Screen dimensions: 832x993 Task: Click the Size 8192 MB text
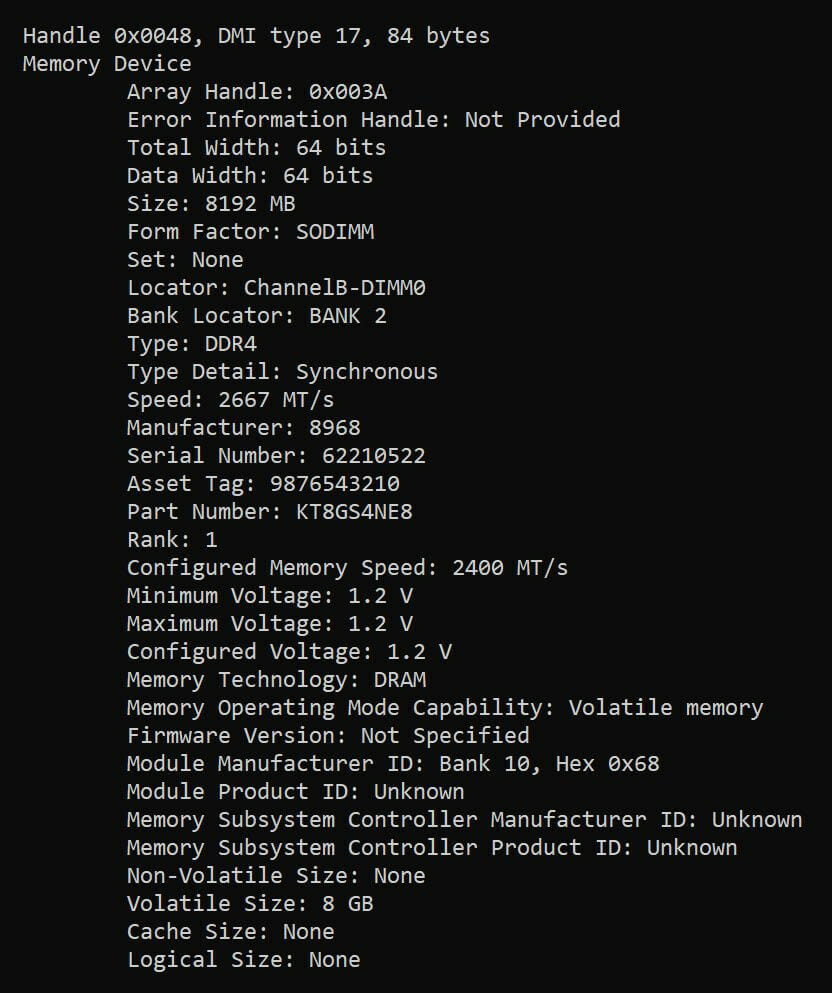(x=211, y=204)
